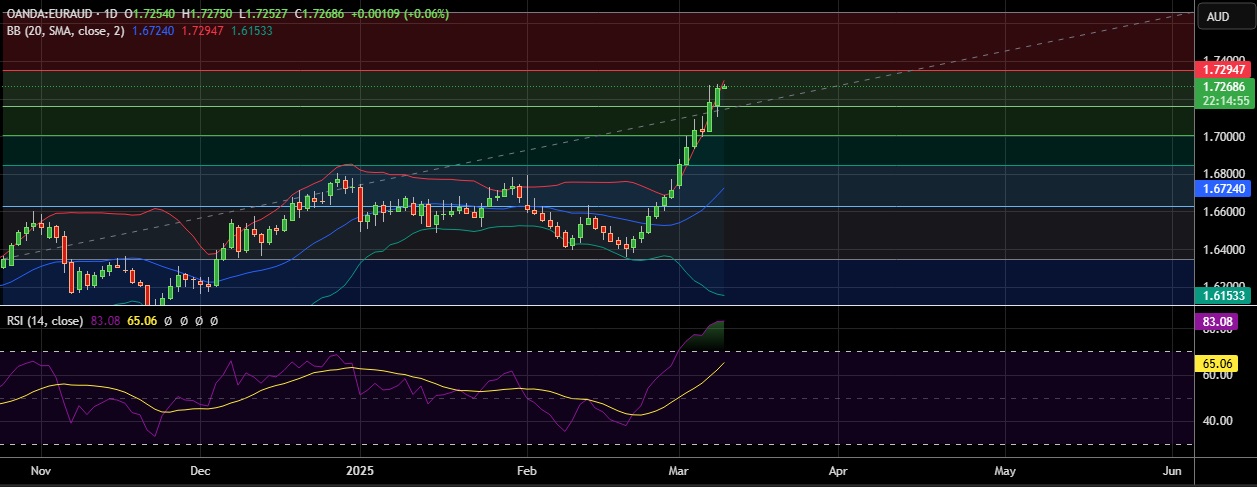The height and width of the screenshot is (487, 1257).
Task: Click the red 1.72947 BB upper value in legend
Action: click(201, 31)
